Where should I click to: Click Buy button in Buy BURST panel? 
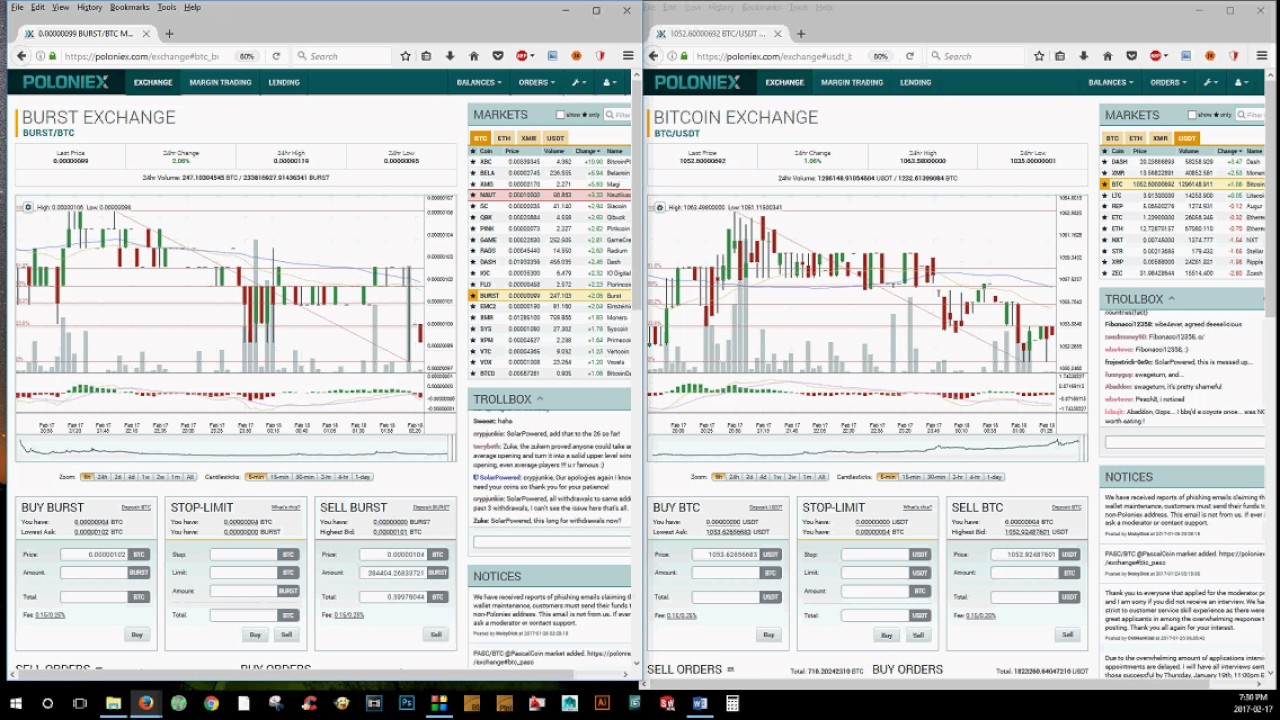[x=137, y=634]
